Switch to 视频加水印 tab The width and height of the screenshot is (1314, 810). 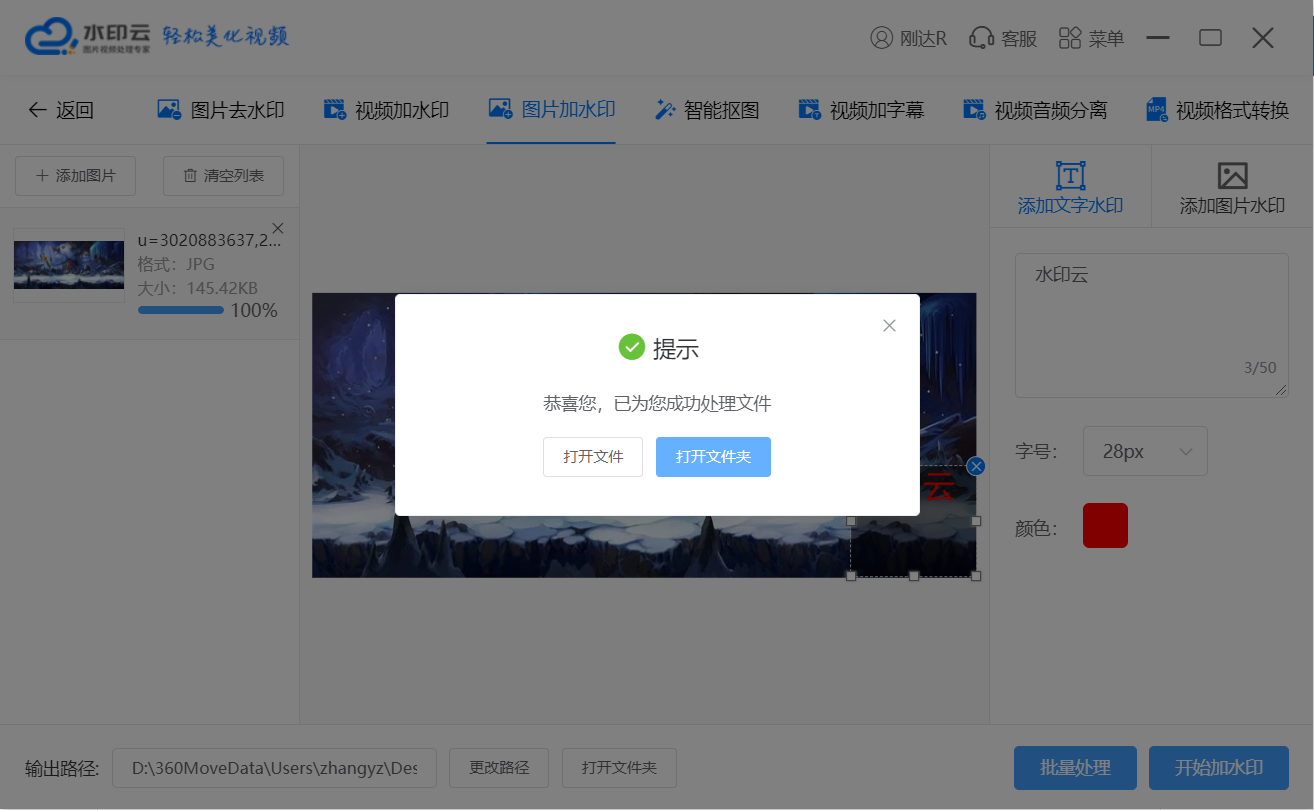386,110
